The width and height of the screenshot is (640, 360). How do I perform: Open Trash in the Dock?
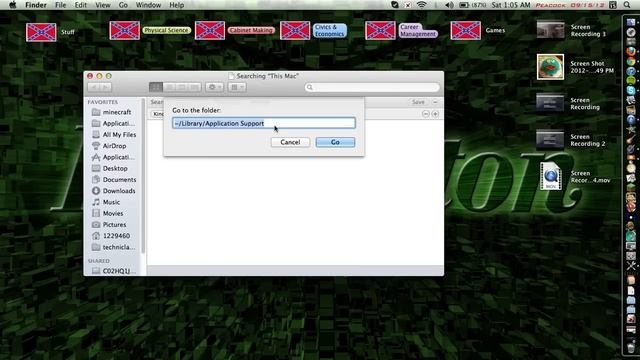pos(631,347)
